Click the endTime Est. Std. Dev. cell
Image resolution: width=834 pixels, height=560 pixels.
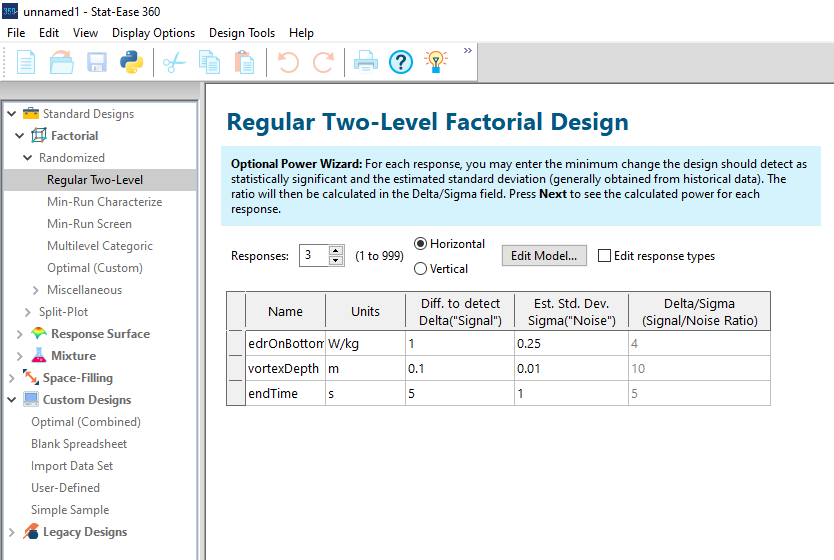click(x=571, y=394)
